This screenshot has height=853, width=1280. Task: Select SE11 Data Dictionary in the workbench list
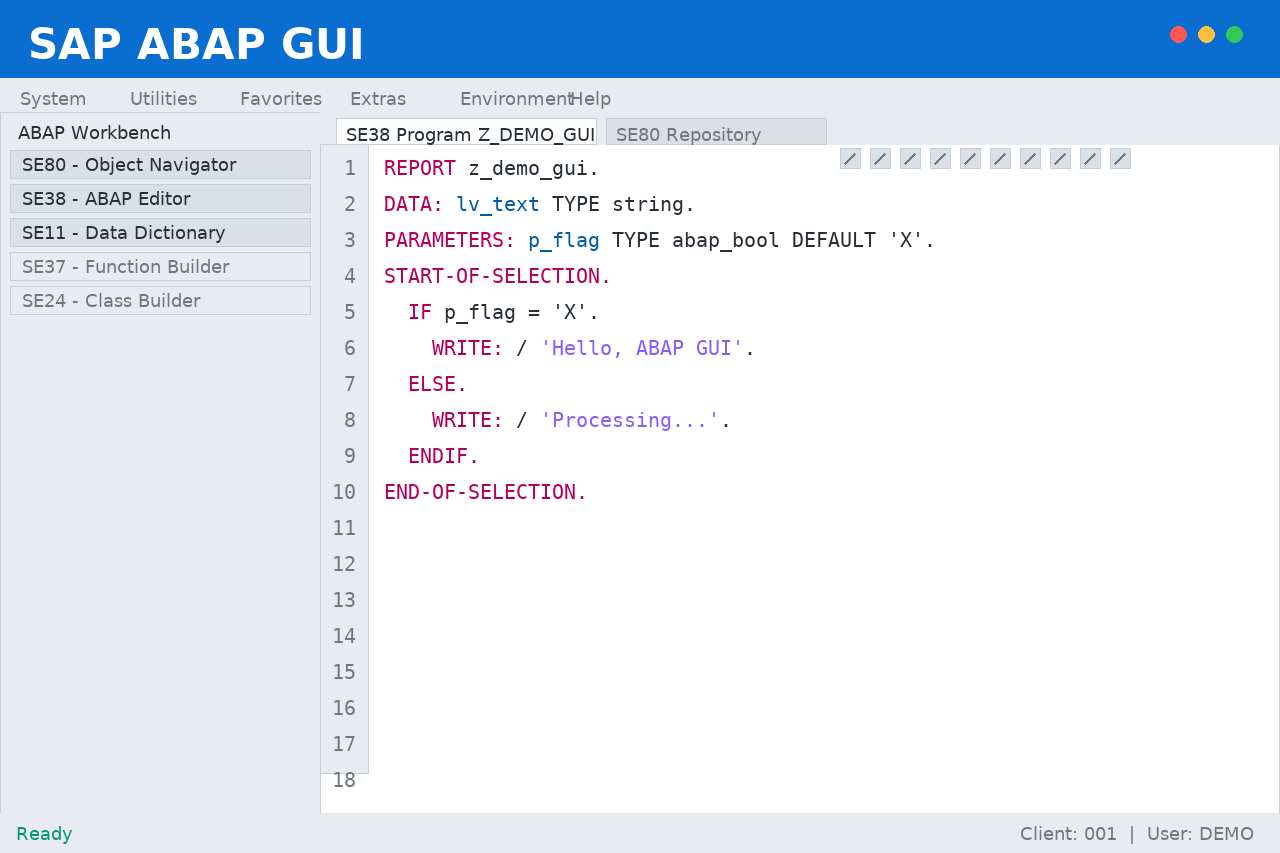point(160,232)
